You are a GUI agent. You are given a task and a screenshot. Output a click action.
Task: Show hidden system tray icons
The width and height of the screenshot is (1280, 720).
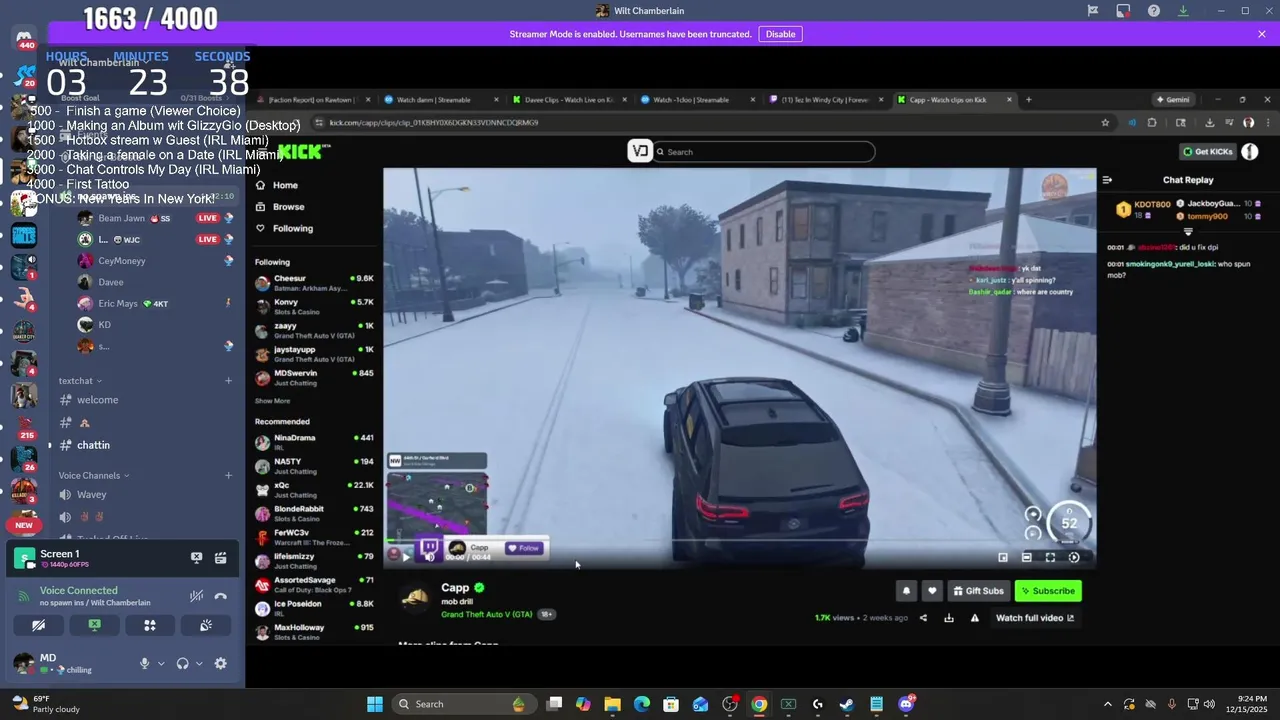[1107, 704]
